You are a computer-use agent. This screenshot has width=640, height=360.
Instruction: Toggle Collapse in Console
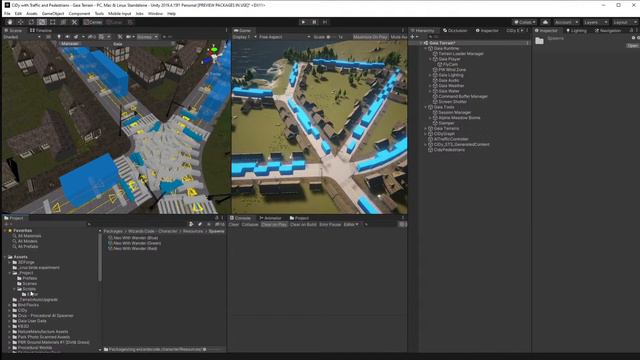pyautogui.click(x=250, y=224)
